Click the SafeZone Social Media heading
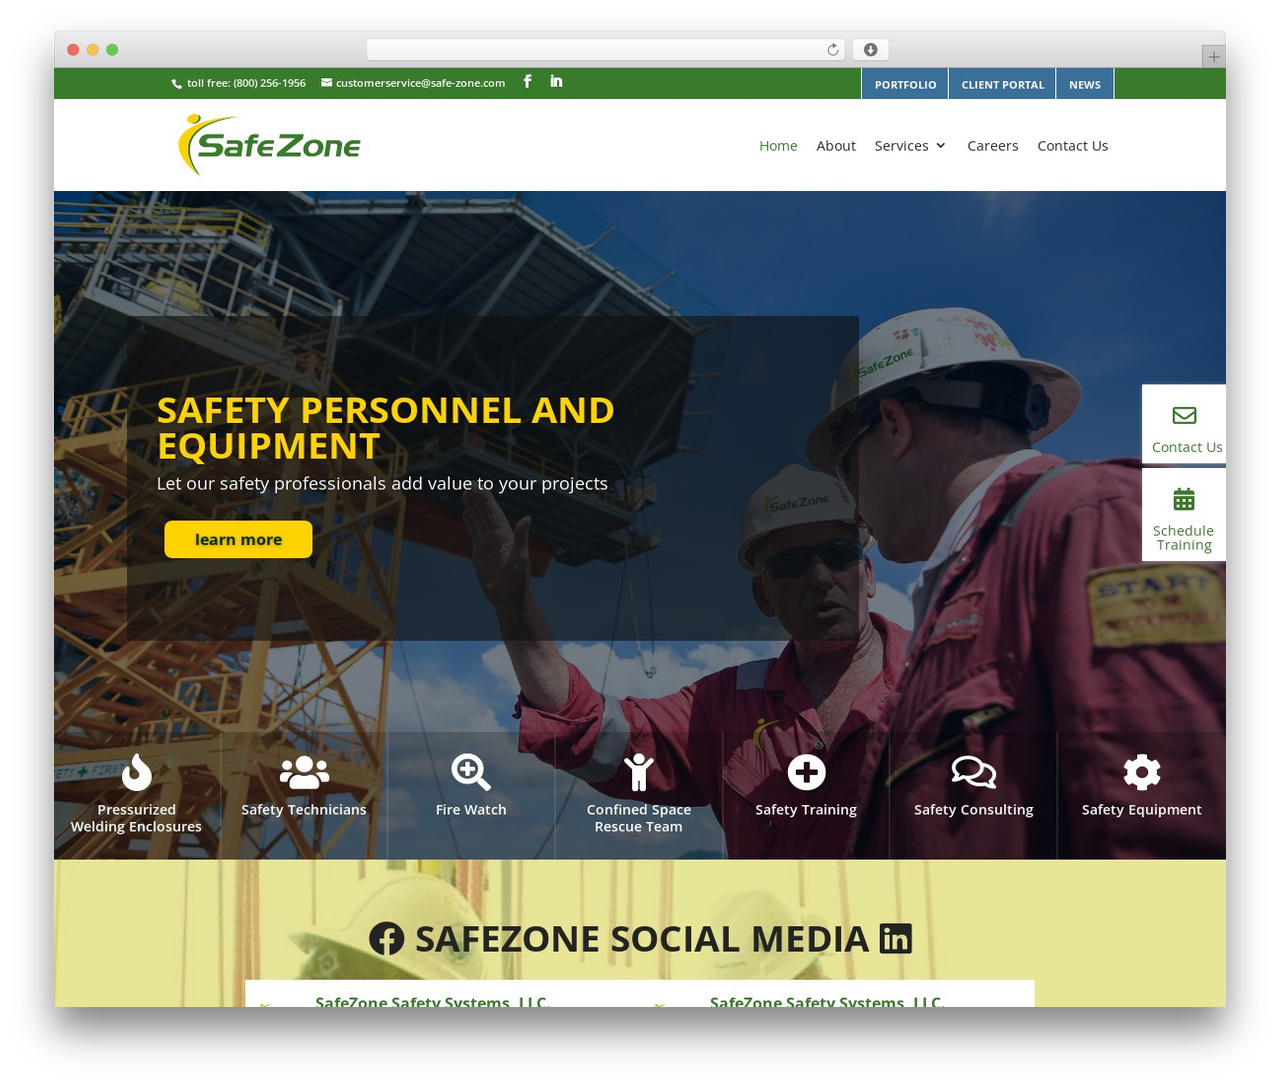The image size is (1280, 1084). 641,939
